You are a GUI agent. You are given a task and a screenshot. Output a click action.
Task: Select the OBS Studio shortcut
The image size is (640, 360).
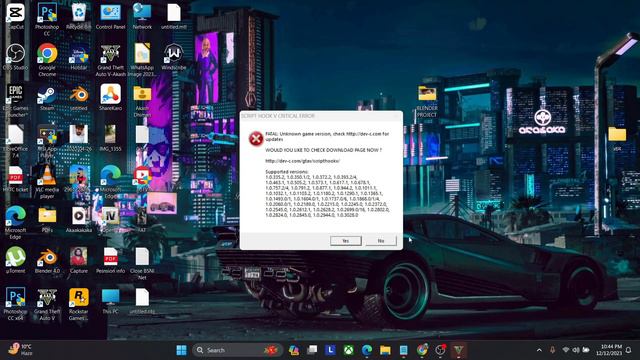[16, 57]
